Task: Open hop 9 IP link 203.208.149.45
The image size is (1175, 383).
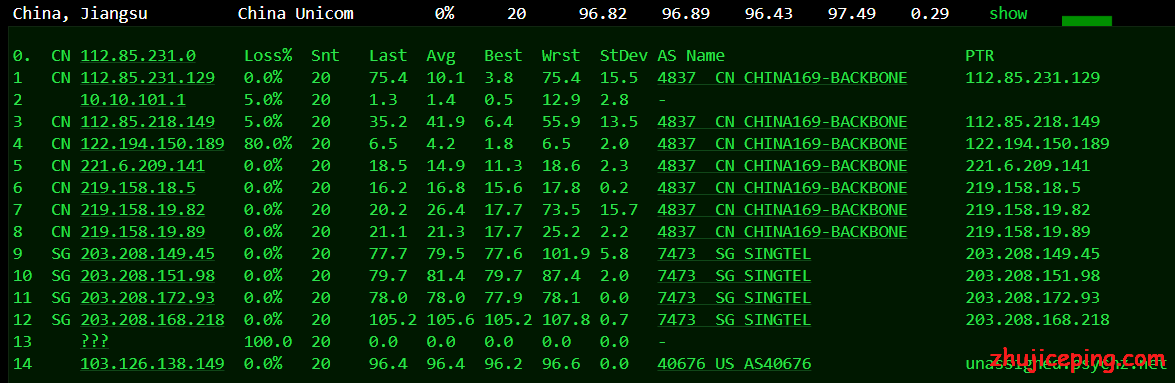Action: tap(148, 254)
